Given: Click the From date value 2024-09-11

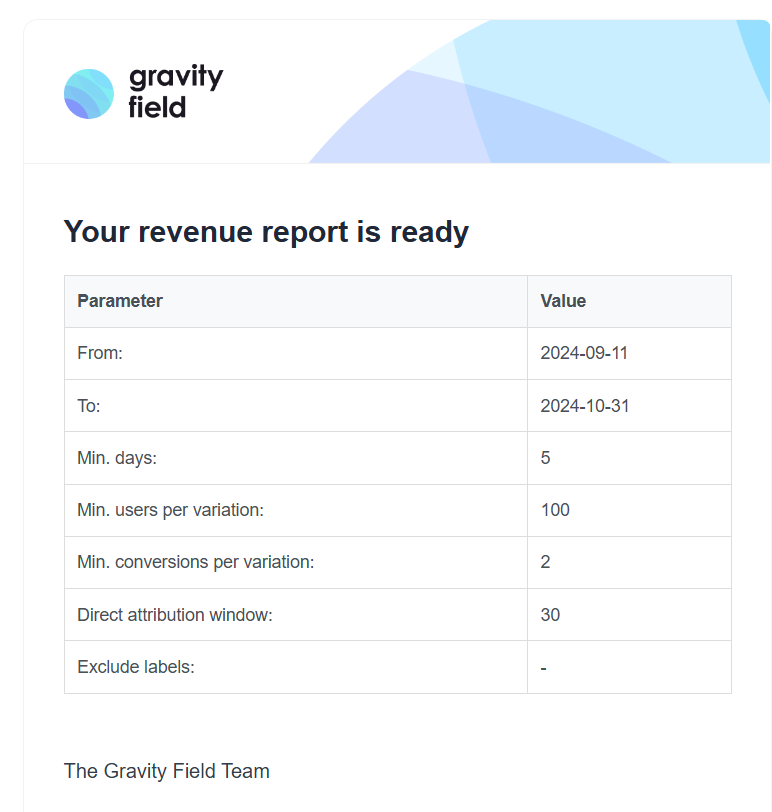Looking at the screenshot, I should pos(584,353).
